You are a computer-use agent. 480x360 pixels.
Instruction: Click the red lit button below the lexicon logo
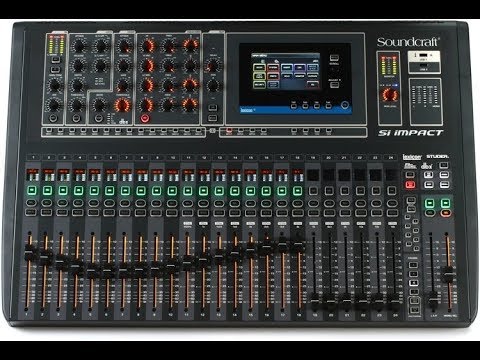(410, 184)
